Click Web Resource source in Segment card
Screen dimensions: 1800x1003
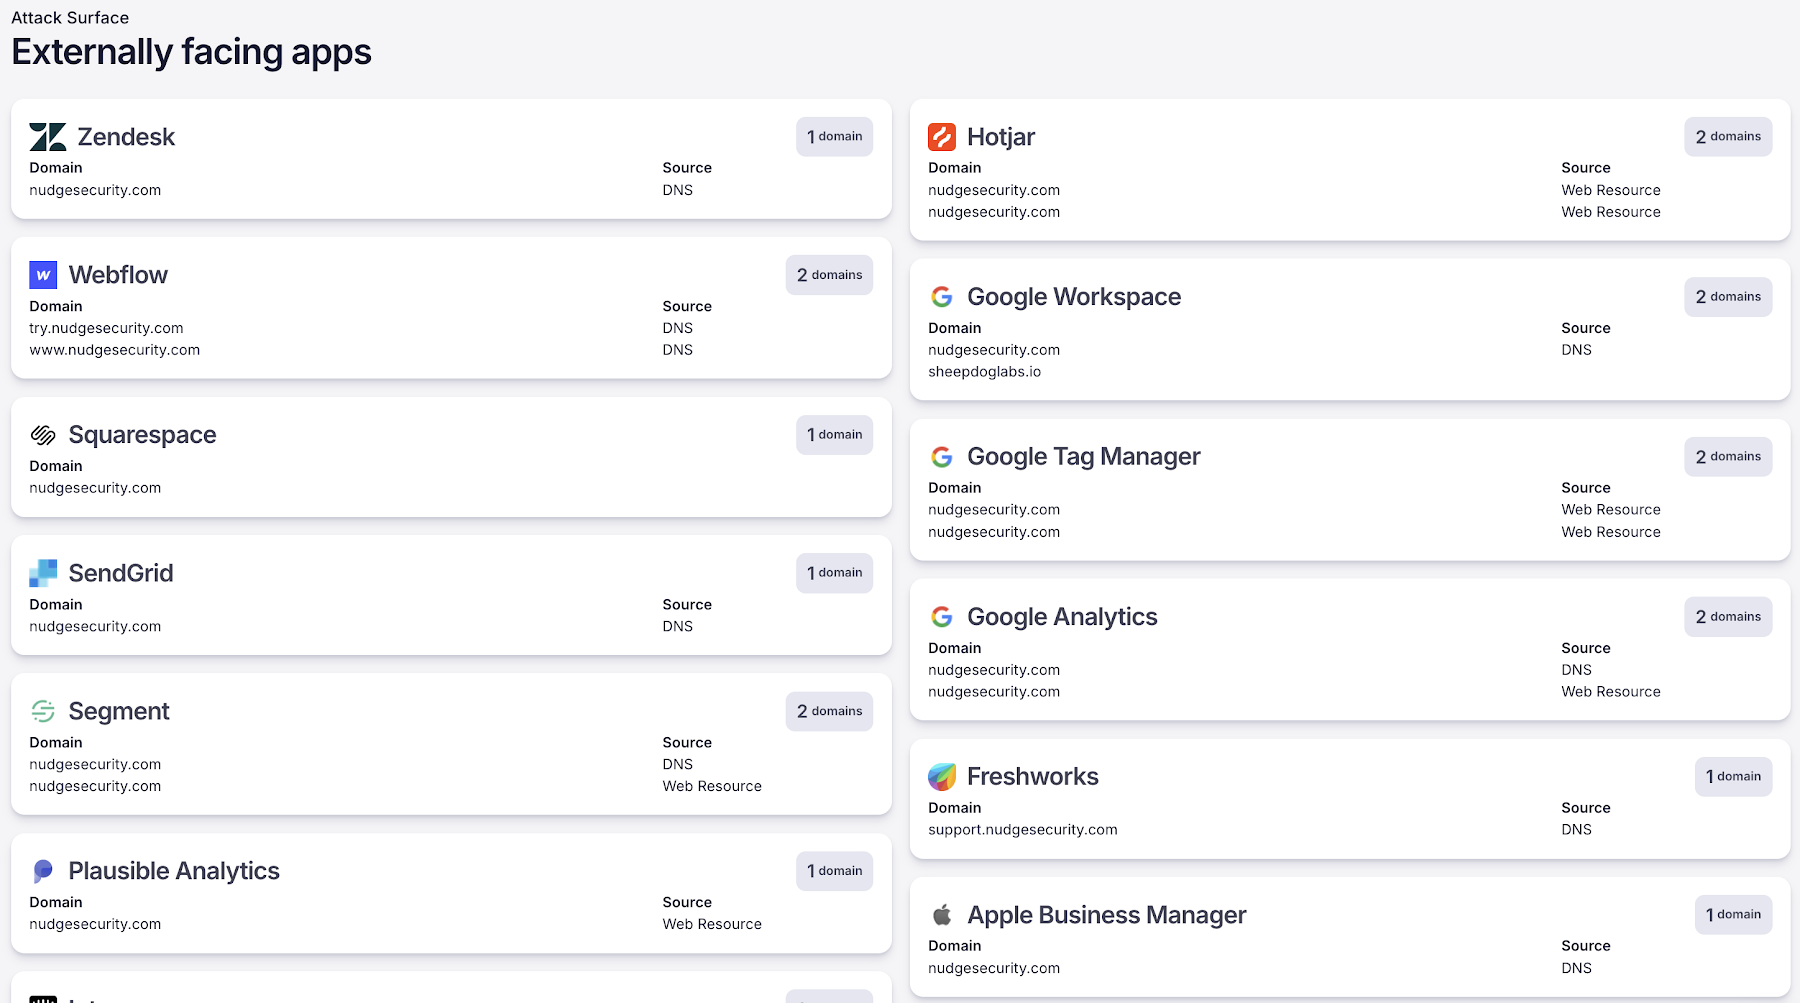712,786
